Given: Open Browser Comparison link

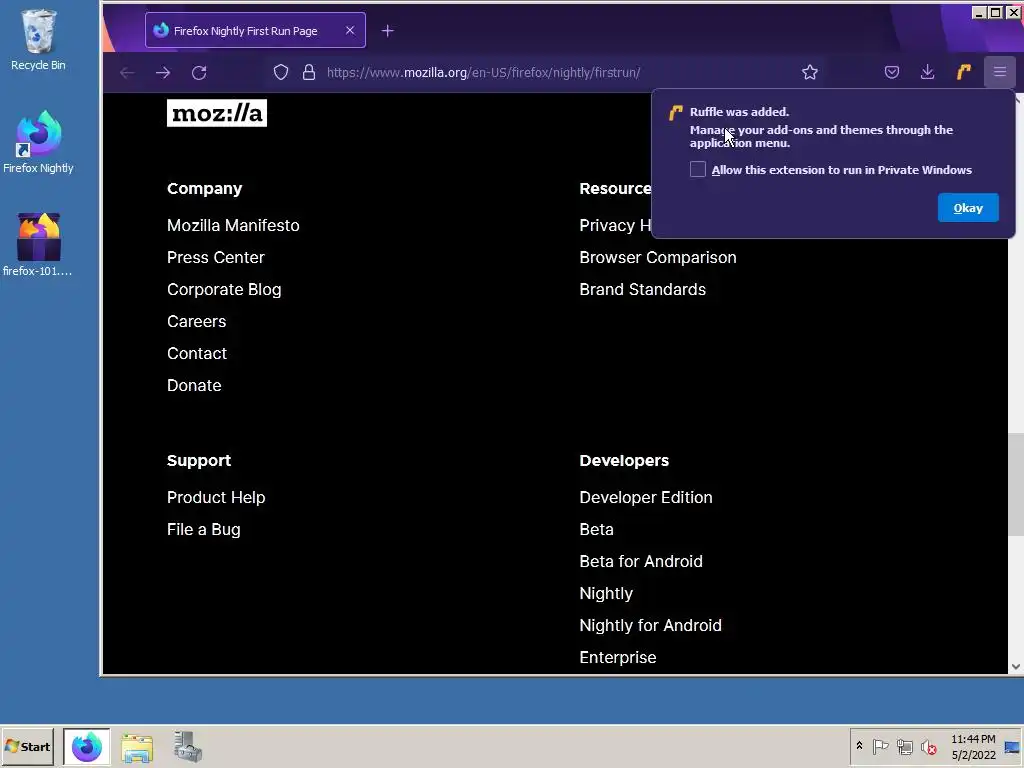Looking at the screenshot, I should coord(658,257).
